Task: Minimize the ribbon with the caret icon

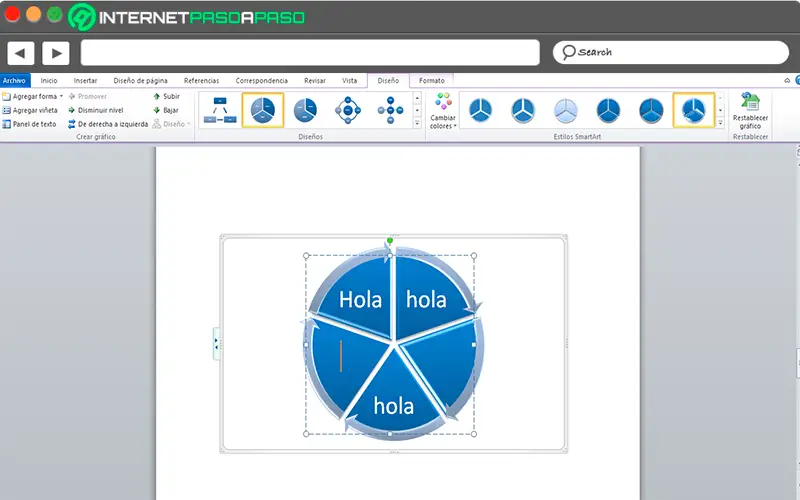Action: (787, 81)
